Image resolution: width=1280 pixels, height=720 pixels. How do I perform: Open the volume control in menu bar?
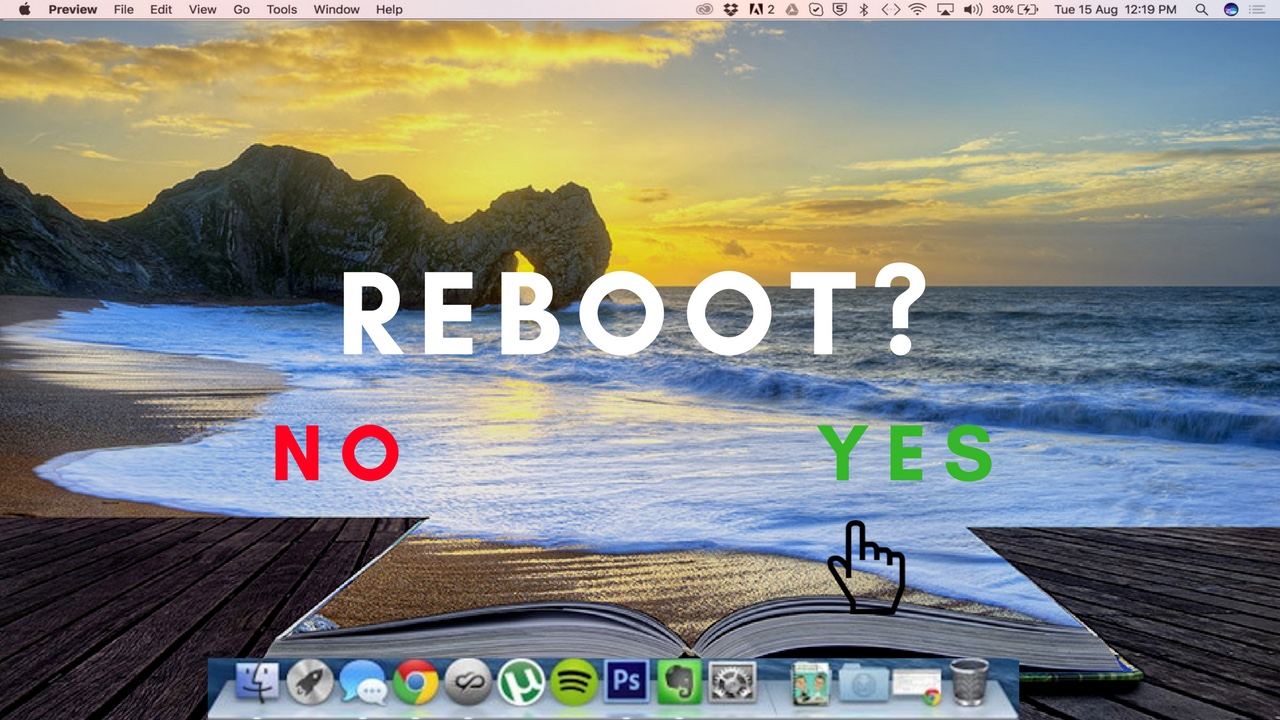[973, 9]
